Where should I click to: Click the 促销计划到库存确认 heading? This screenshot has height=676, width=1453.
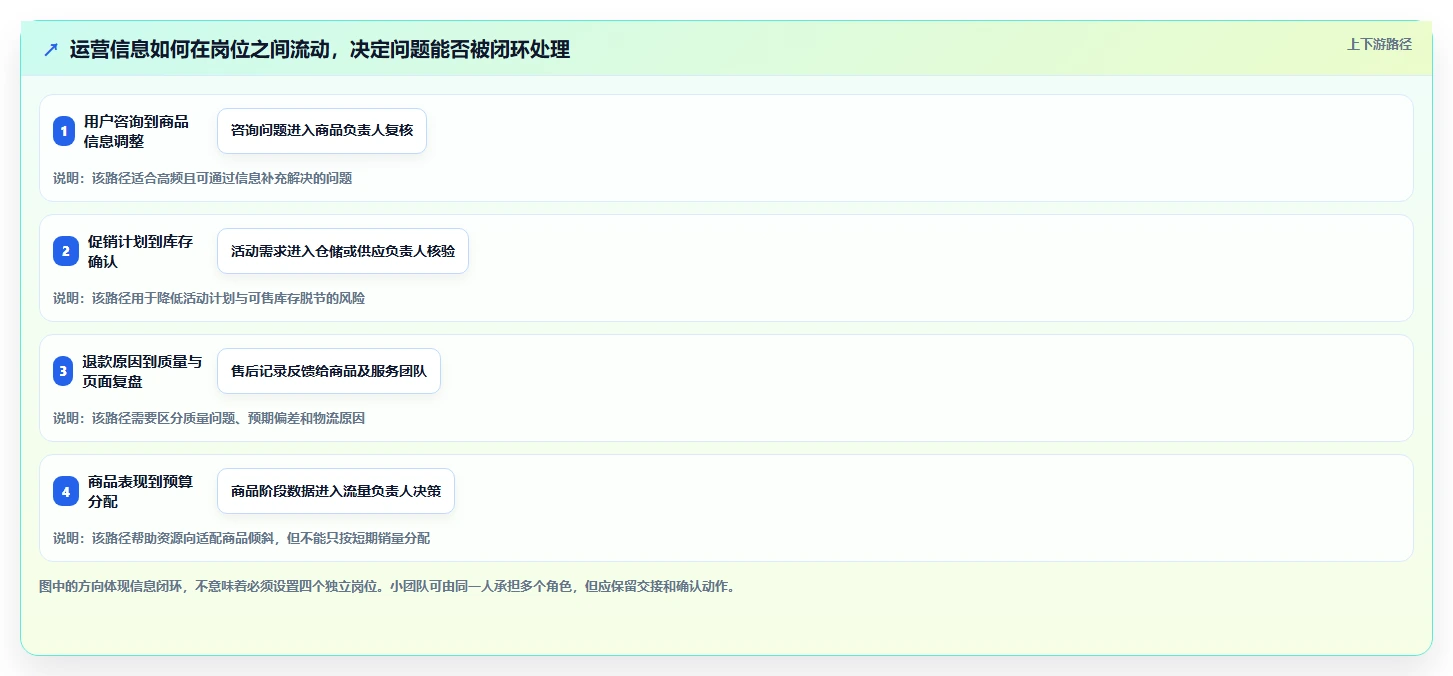140,251
